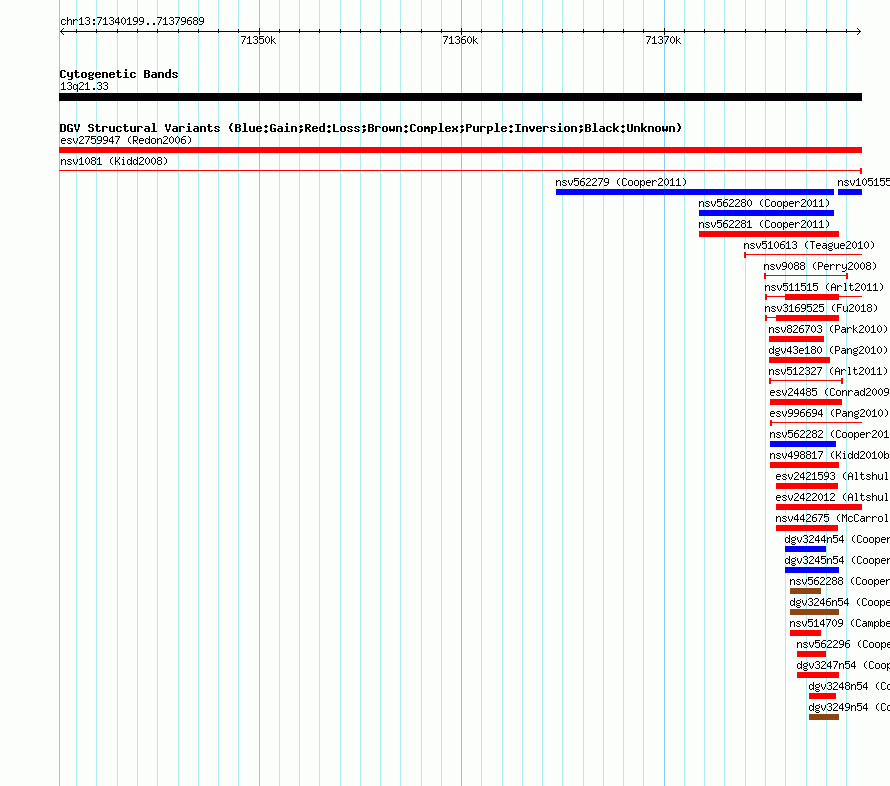The image size is (890, 786).
Task: Click the red nsv562281 loss bar
Action: 769,234
